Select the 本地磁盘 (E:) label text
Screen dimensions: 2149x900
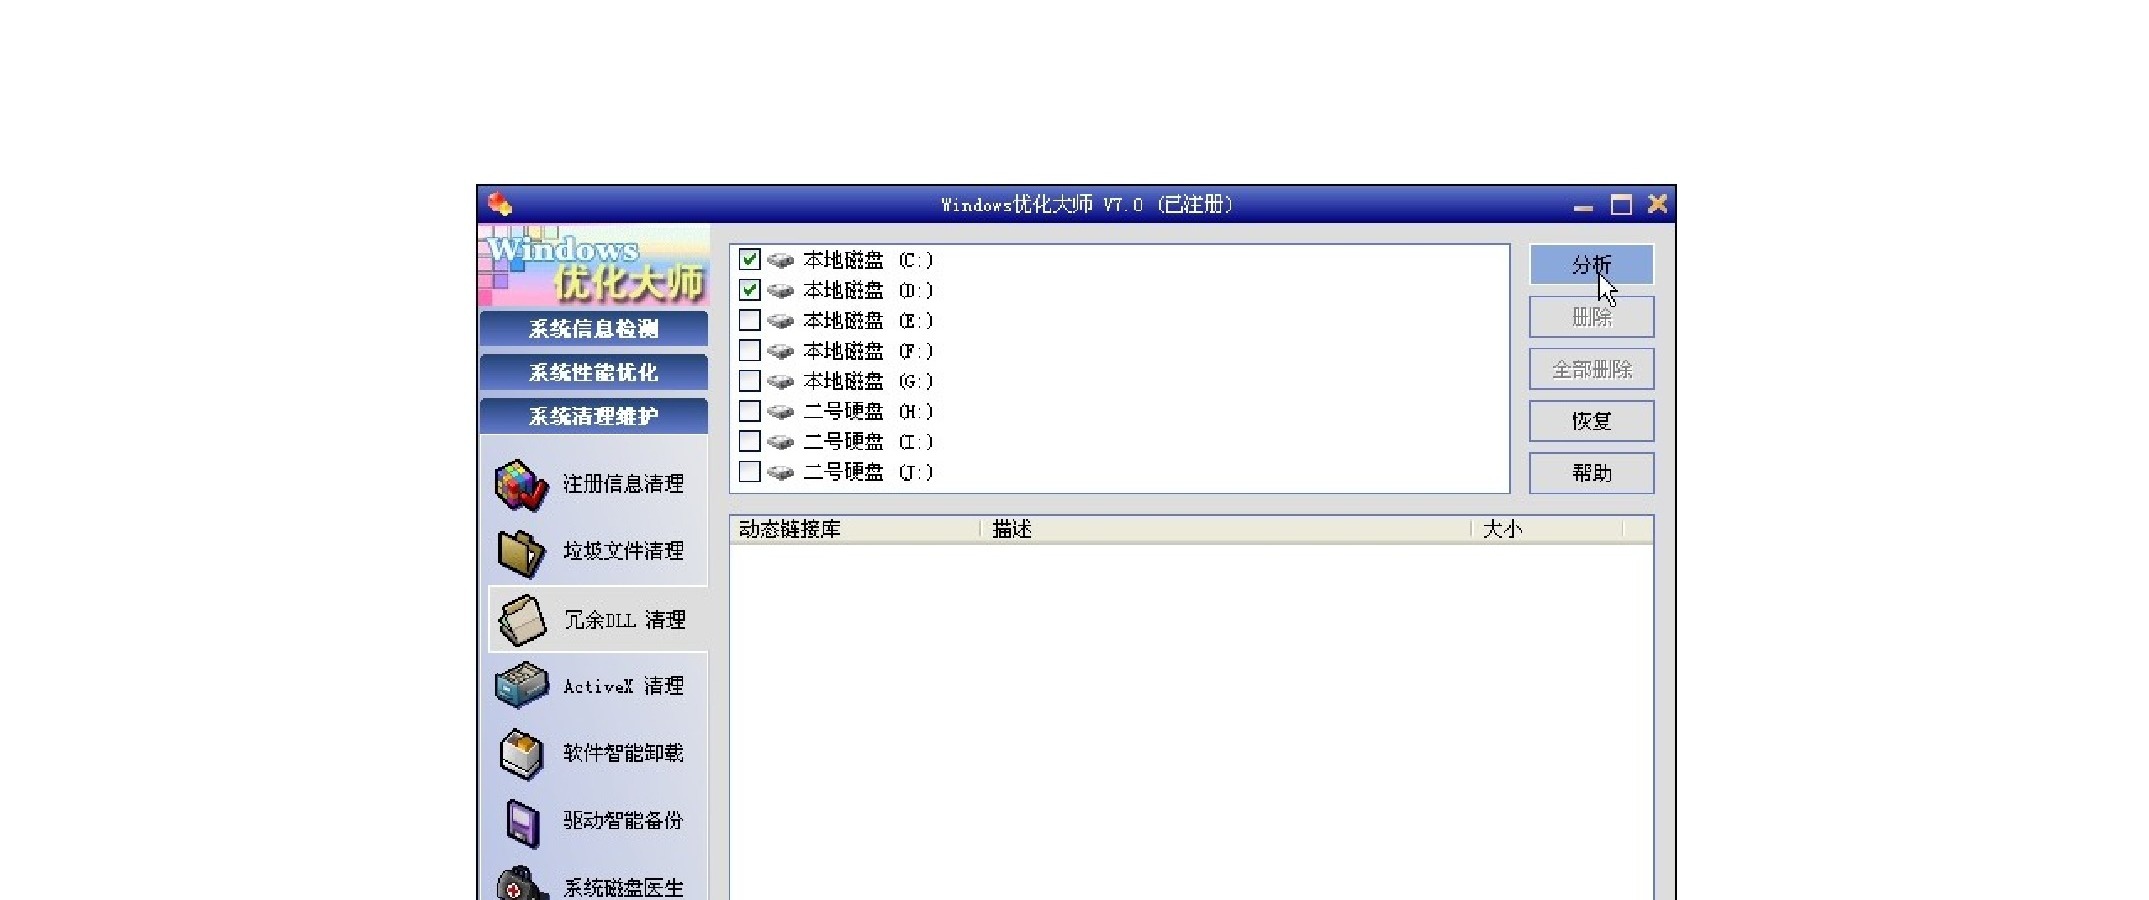[x=868, y=321]
